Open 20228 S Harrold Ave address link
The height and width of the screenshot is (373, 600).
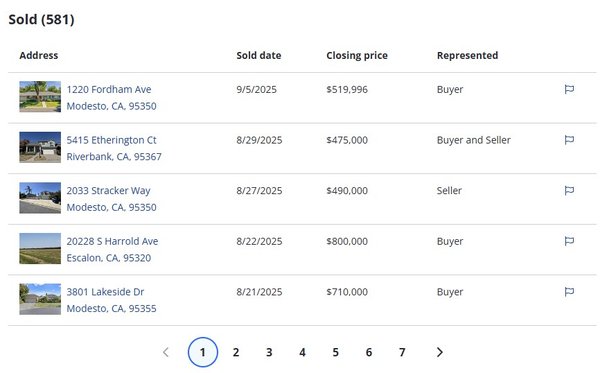coord(112,241)
